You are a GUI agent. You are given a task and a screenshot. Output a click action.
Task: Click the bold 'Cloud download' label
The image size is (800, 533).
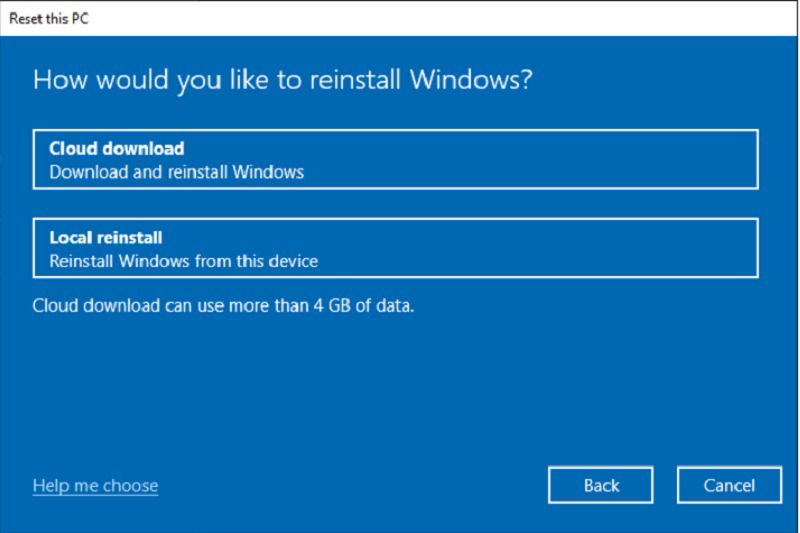[117, 148]
